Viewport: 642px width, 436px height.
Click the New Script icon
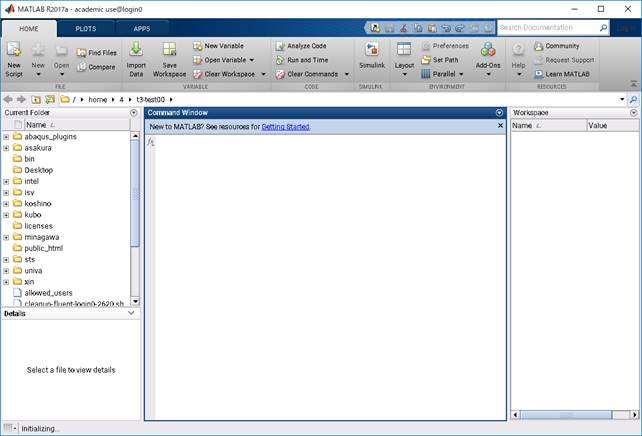tap(13, 50)
